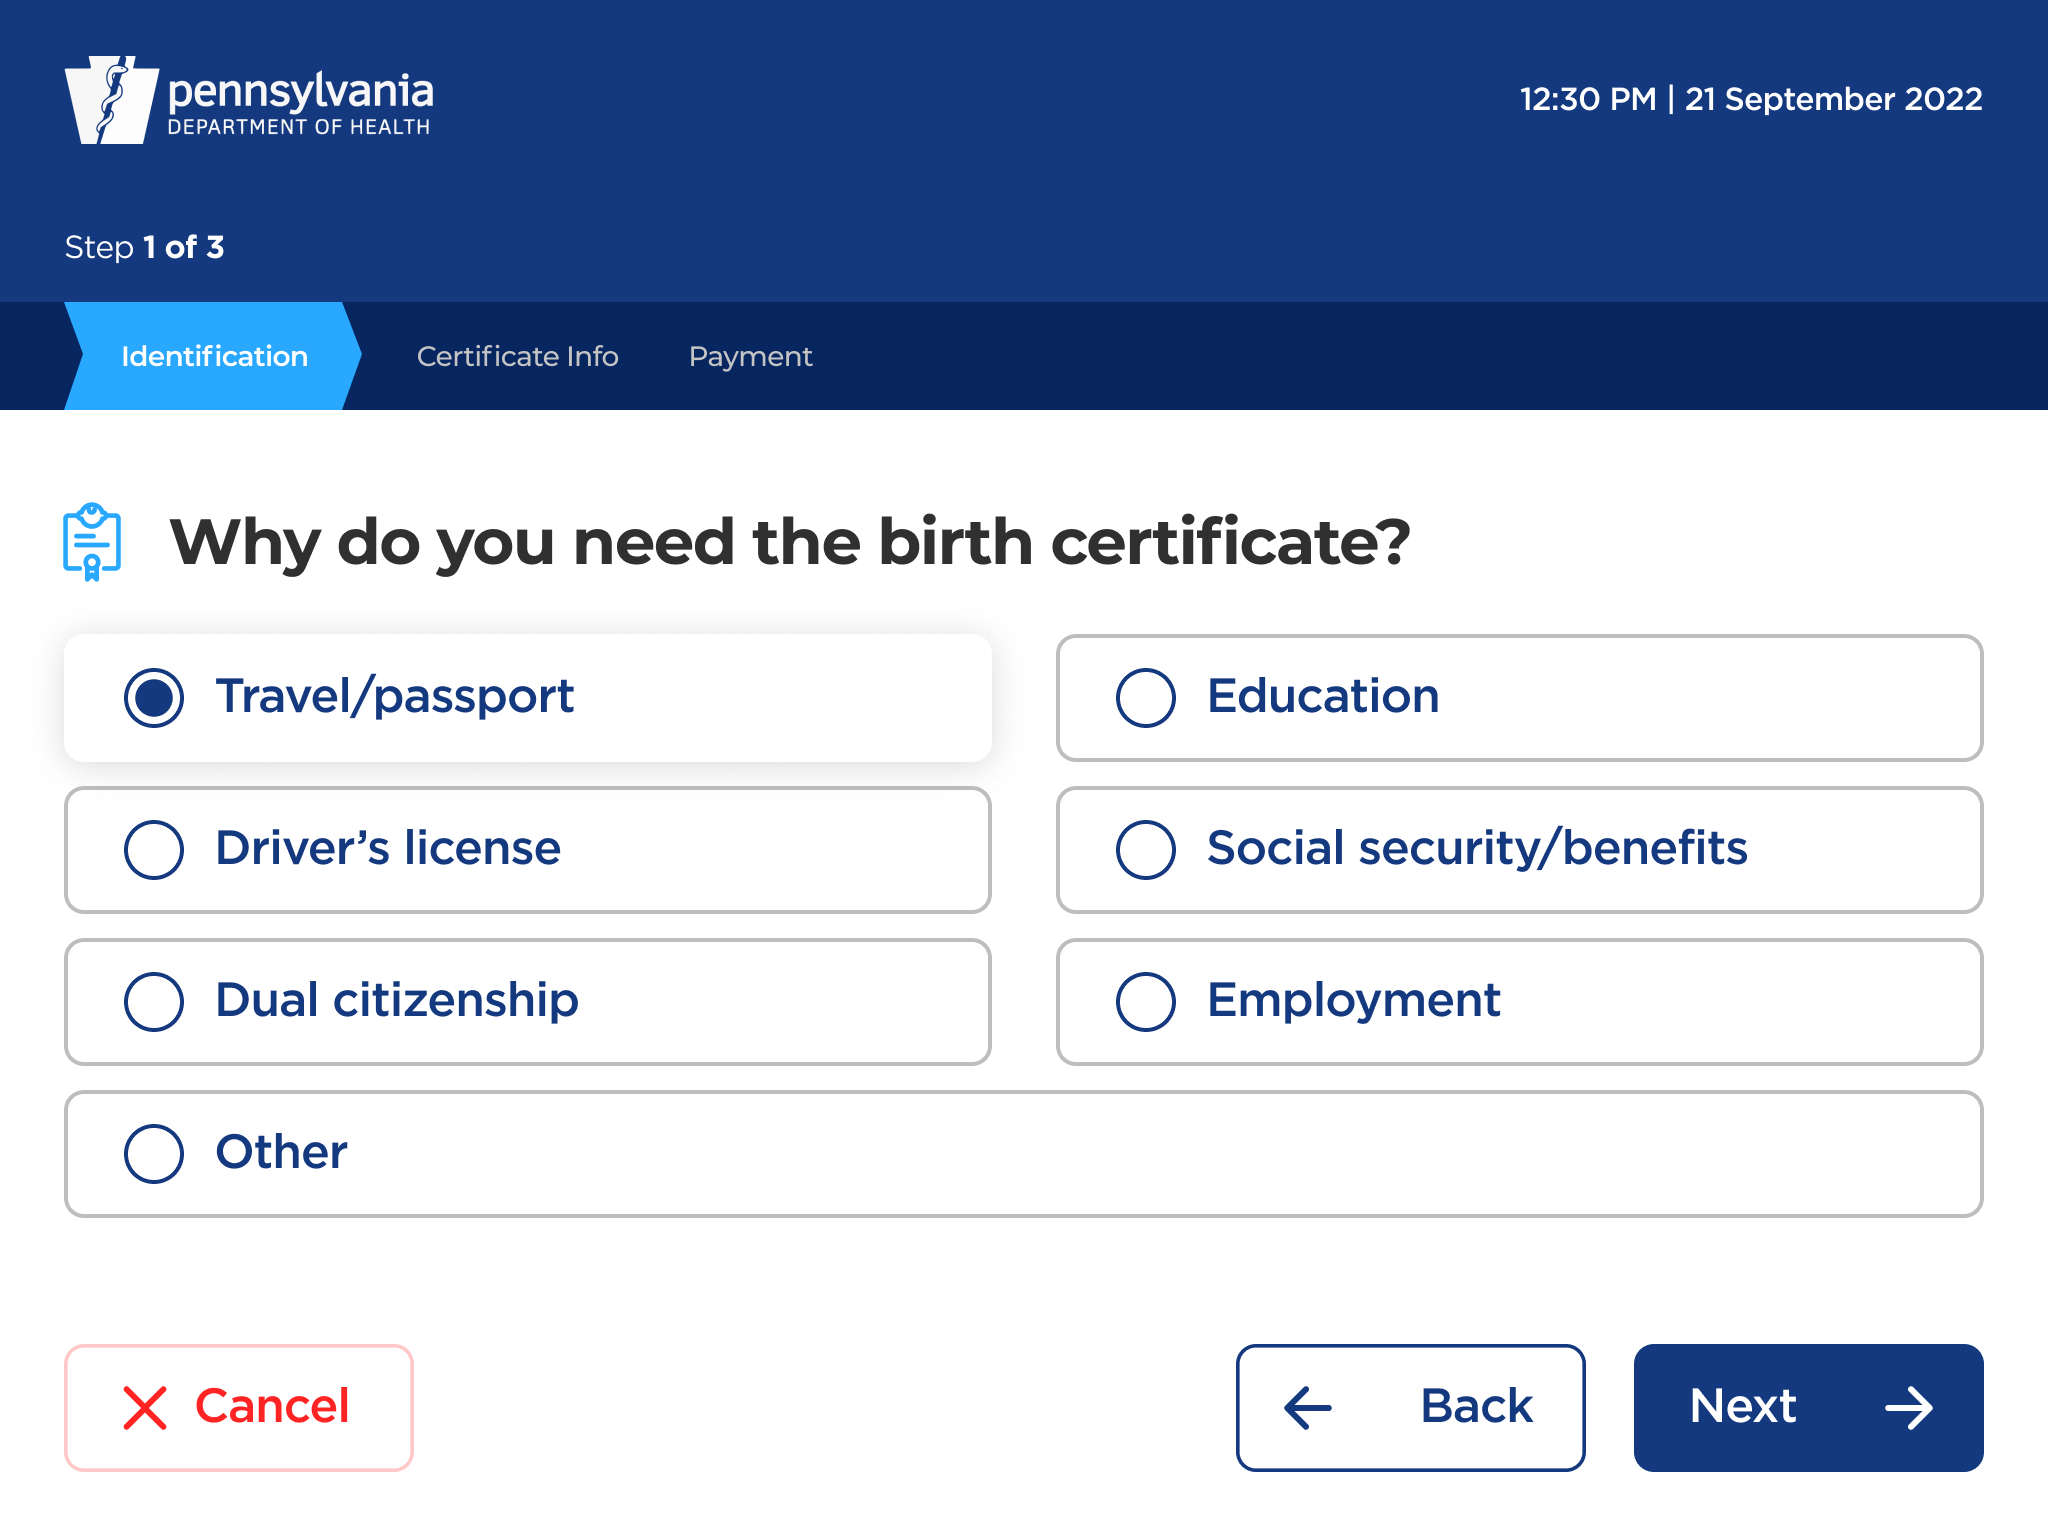
Task: Switch to the Certificate Info step
Action: (517, 356)
